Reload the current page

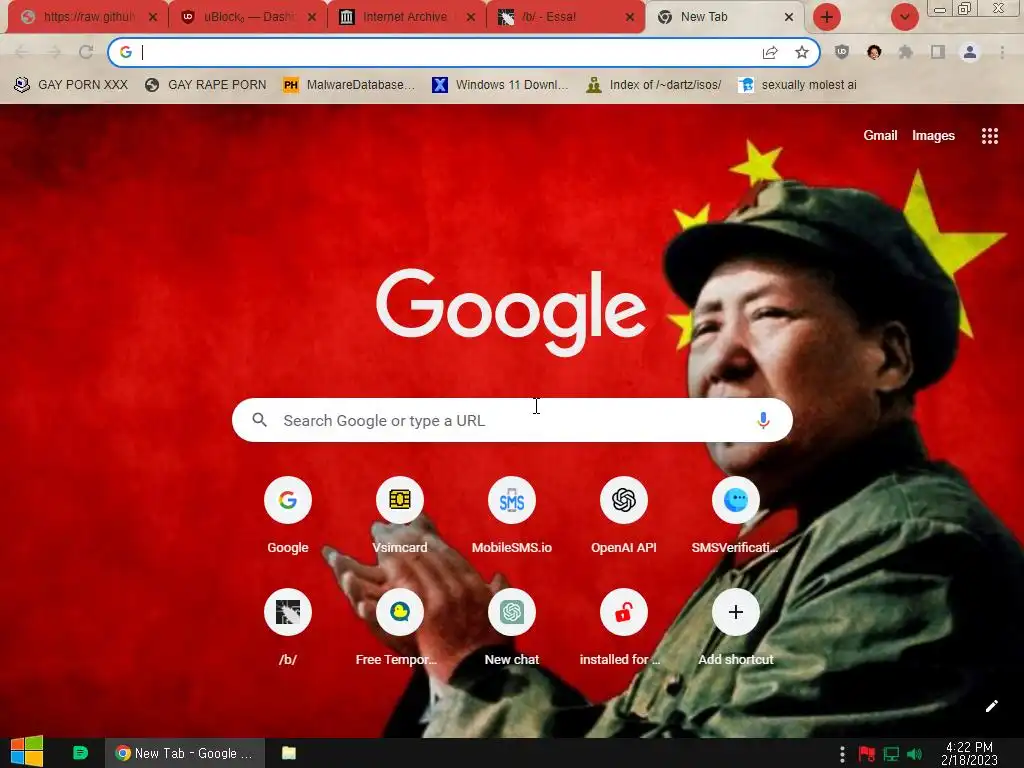click(x=86, y=52)
